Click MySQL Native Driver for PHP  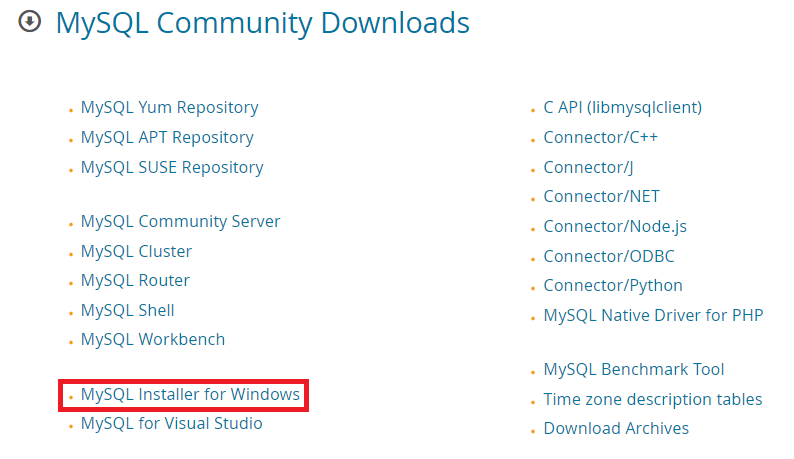coord(653,315)
